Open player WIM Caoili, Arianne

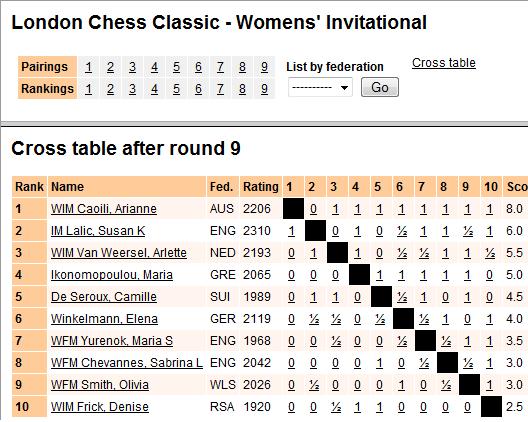click(104, 209)
